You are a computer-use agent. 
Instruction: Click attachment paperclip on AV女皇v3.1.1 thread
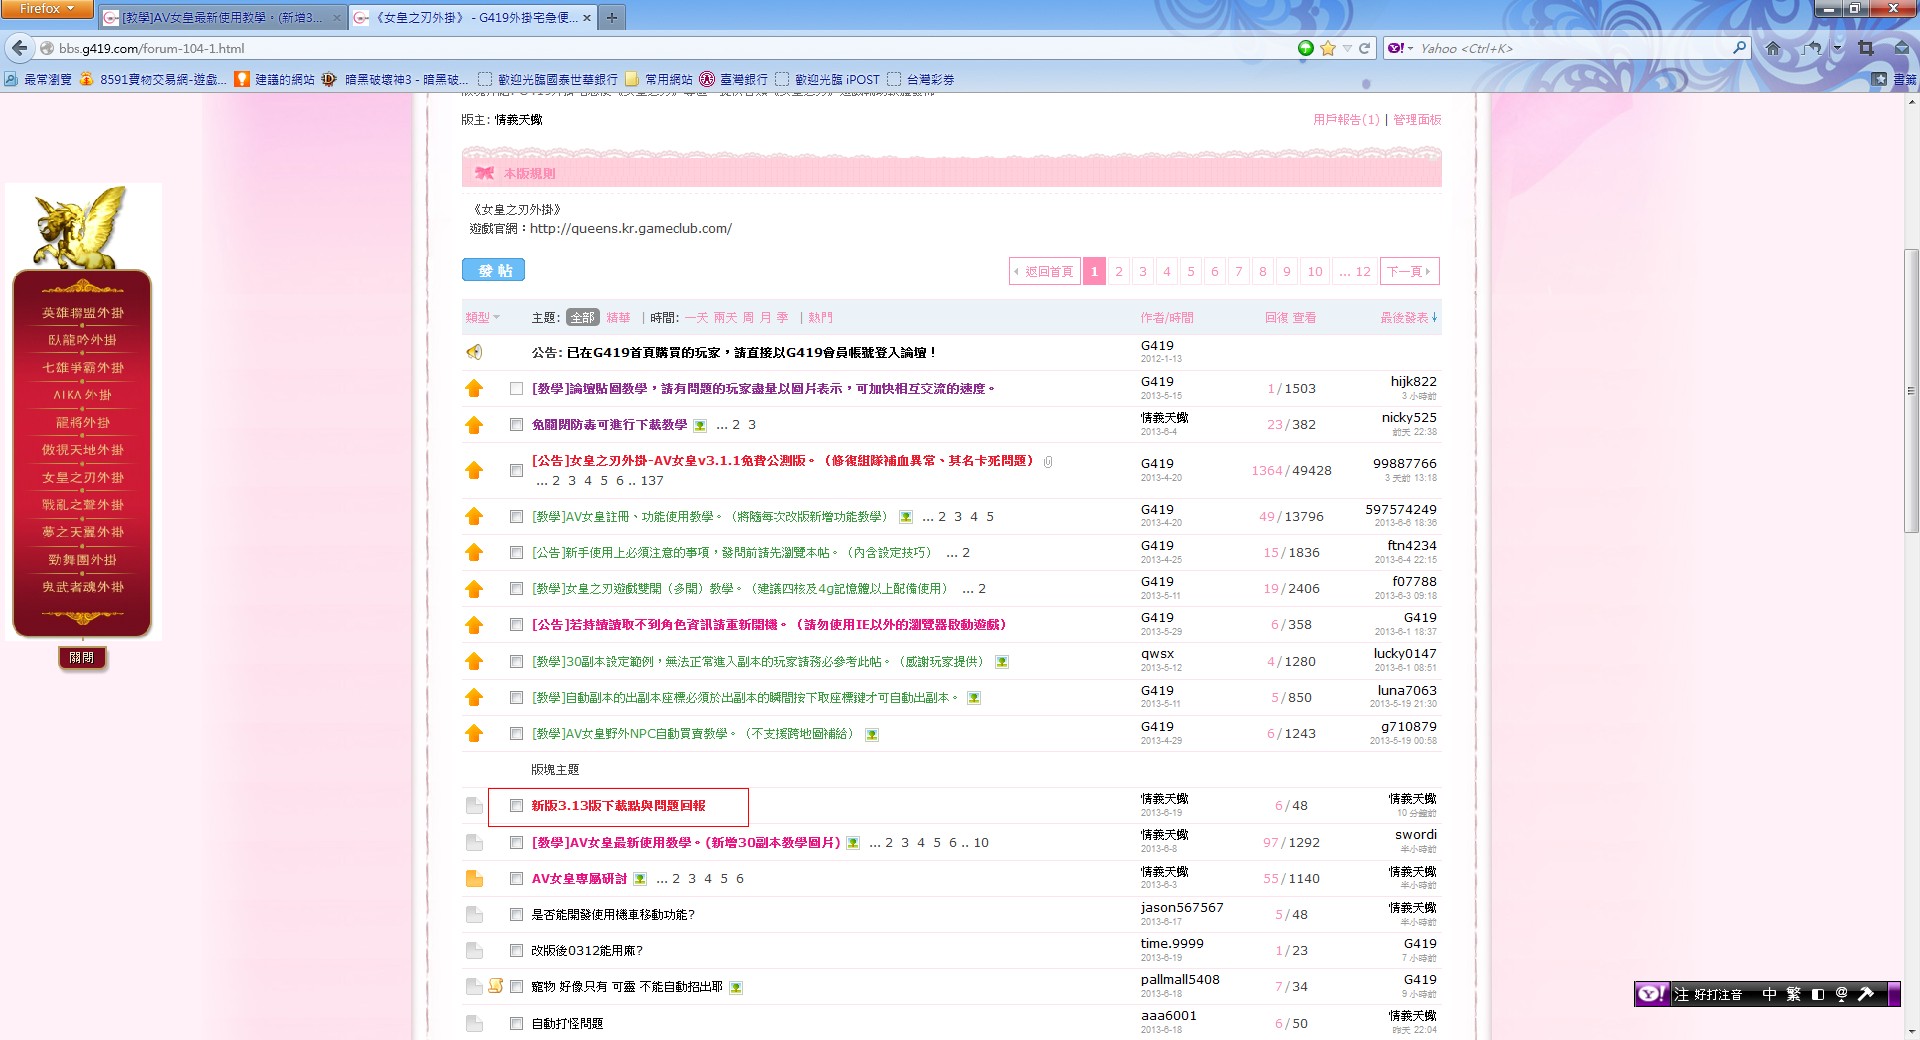pyautogui.click(x=1048, y=462)
